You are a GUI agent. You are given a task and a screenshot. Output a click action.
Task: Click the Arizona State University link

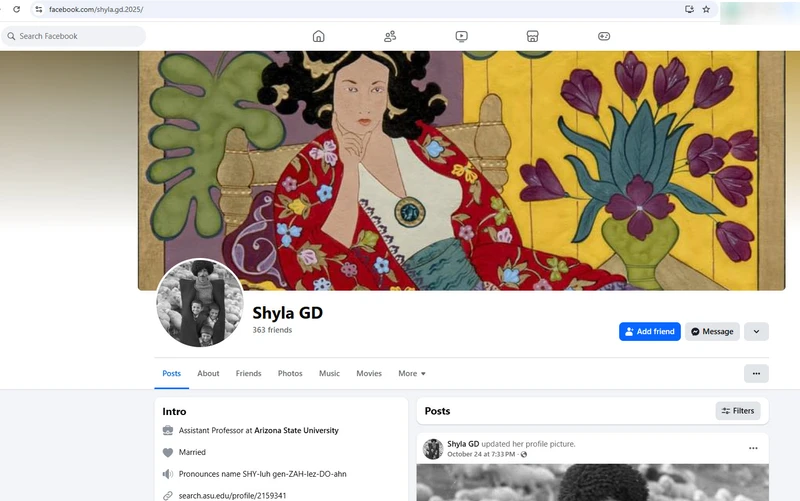point(296,431)
